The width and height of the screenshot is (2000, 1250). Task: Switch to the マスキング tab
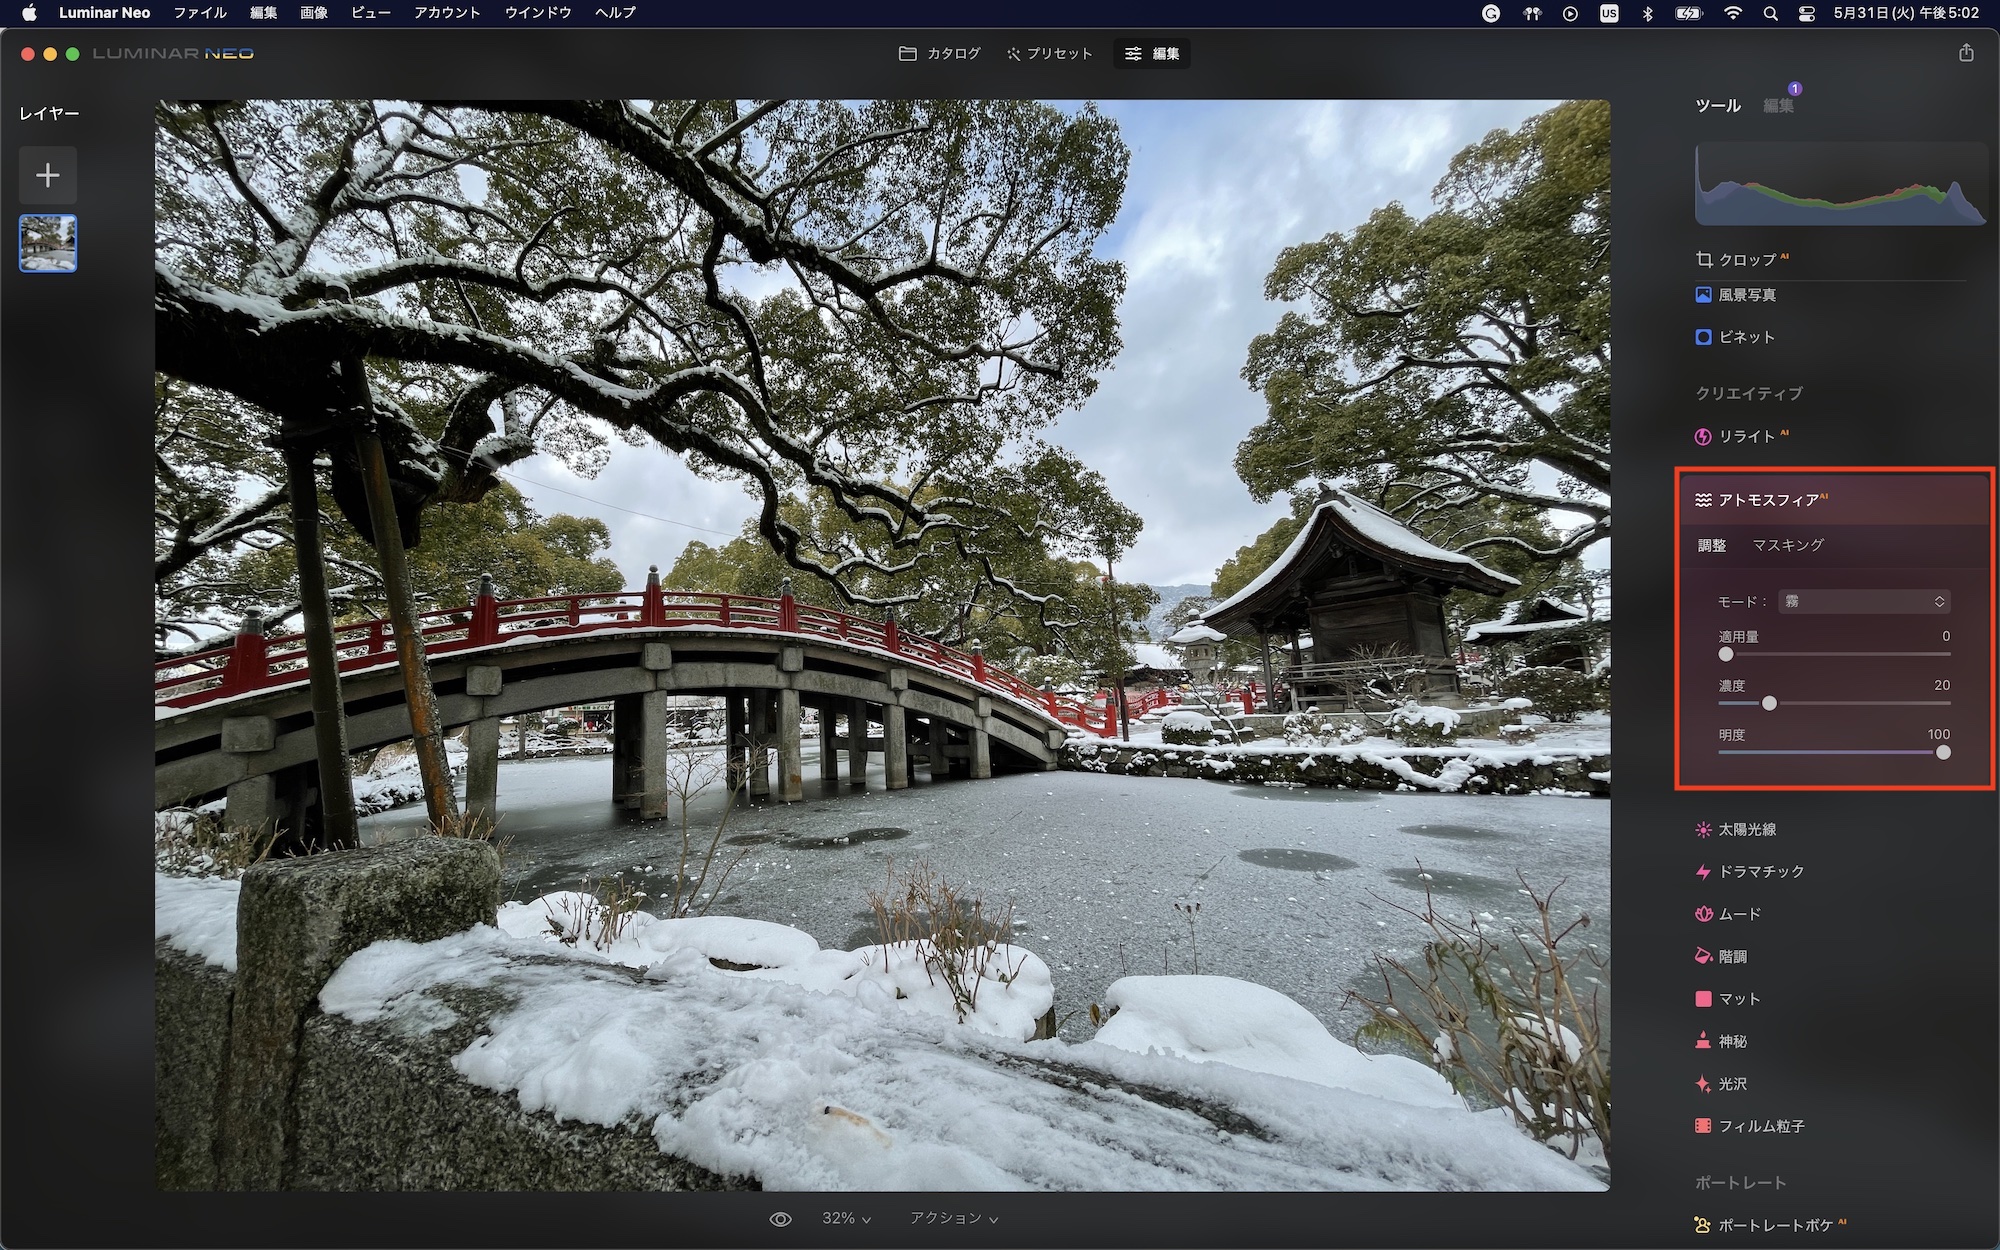(1788, 545)
